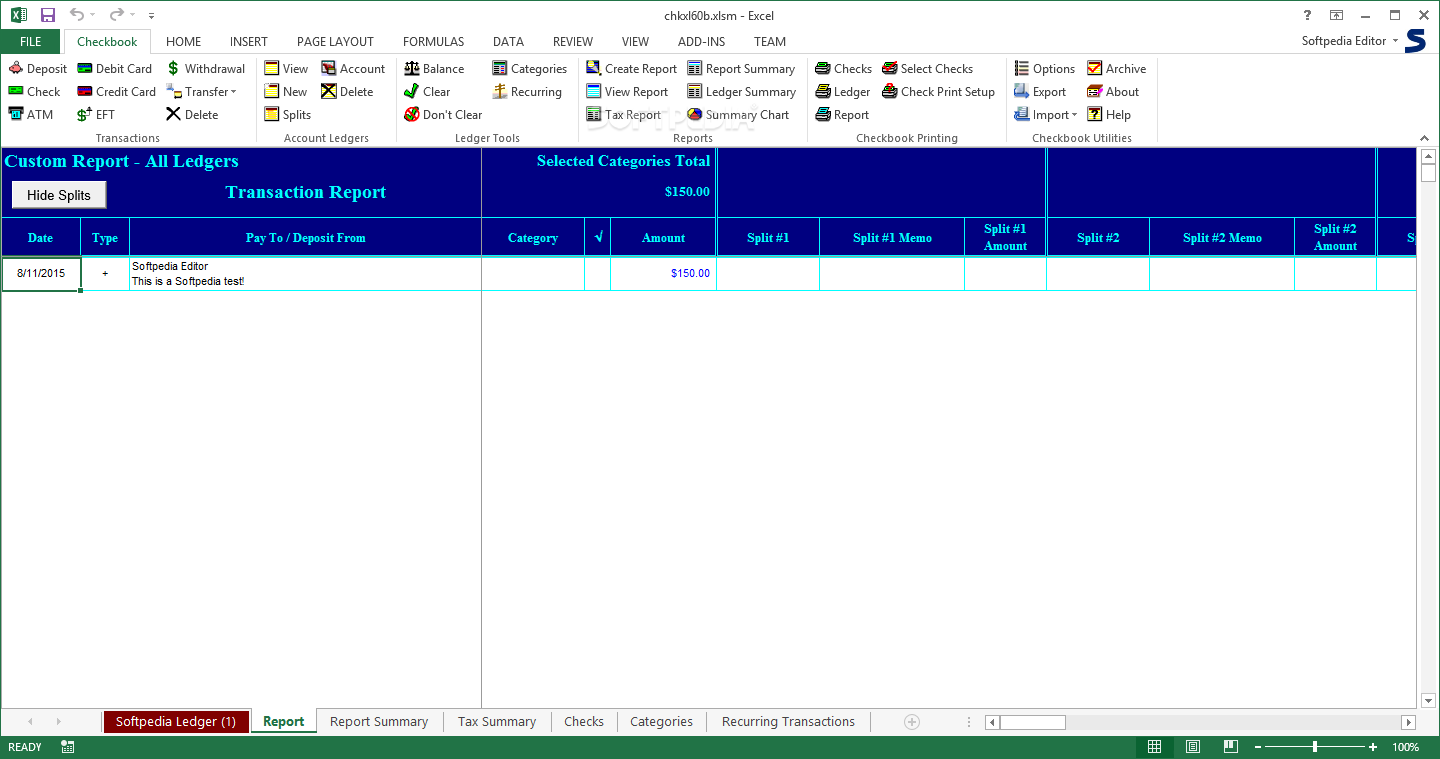Mark transaction as Clear

coord(427,92)
